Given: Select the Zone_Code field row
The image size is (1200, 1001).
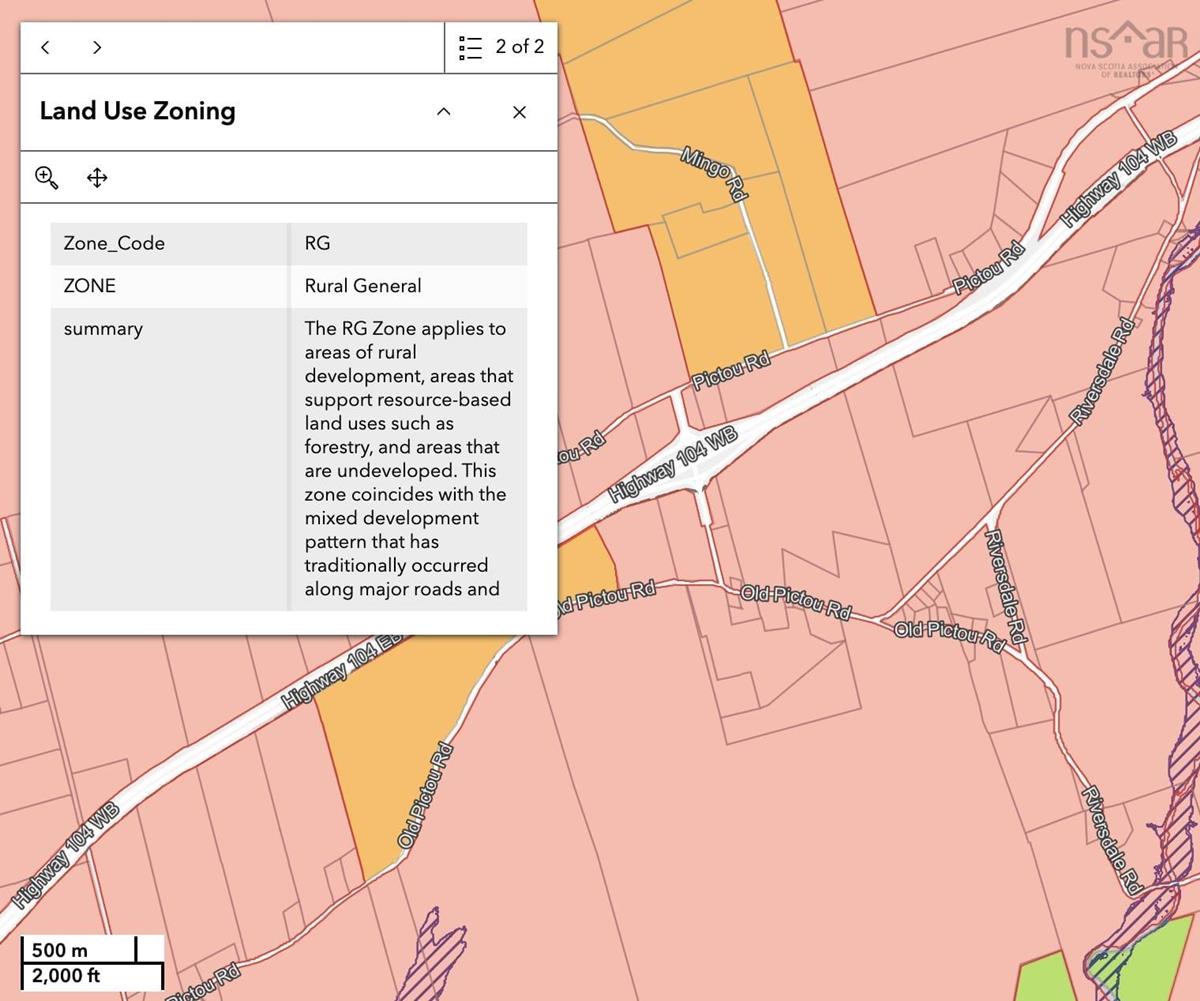Looking at the screenshot, I should (x=114, y=243).
